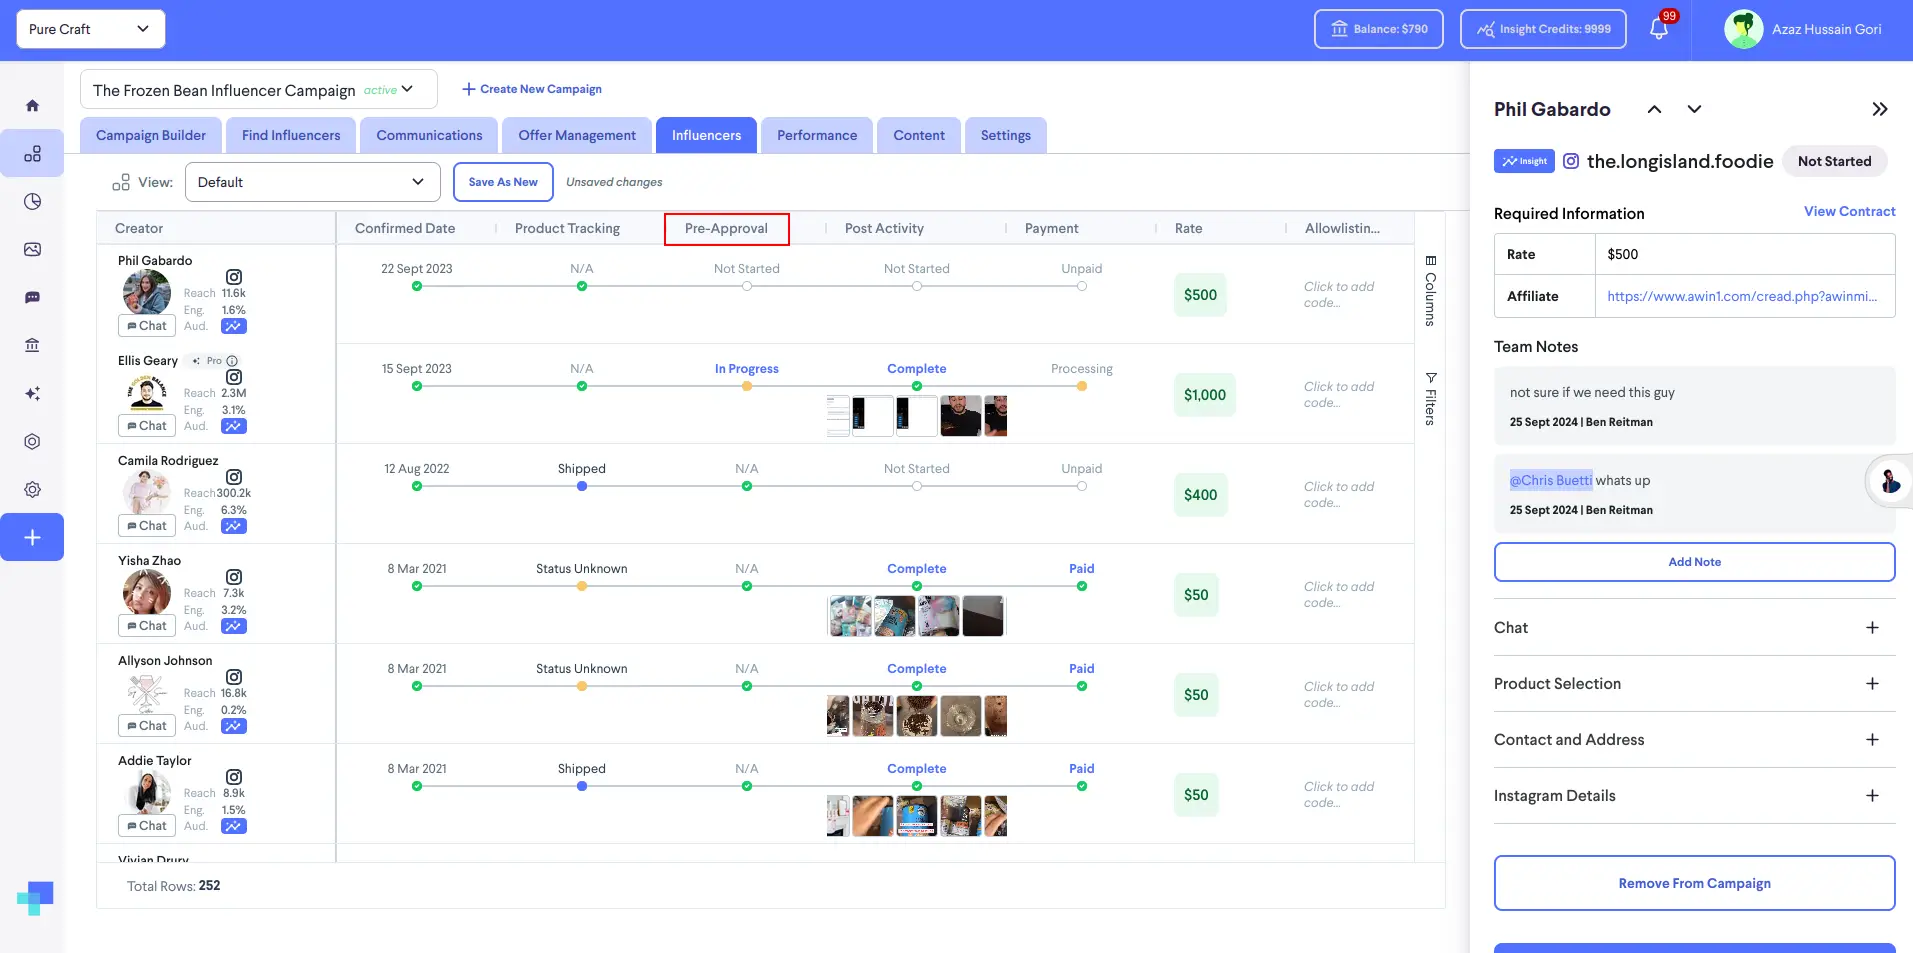This screenshot has height=953, width=1913.
Task: Open the Columns side panel
Action: tap(1430, 291)
